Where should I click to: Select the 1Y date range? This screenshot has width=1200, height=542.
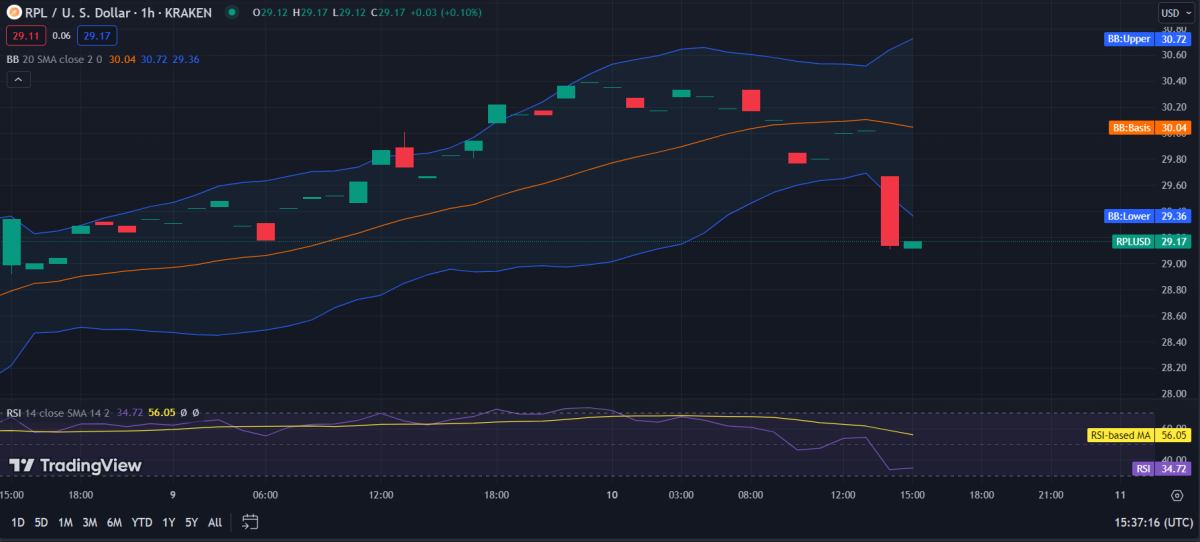pyautogui.click(x=168, y=522)
